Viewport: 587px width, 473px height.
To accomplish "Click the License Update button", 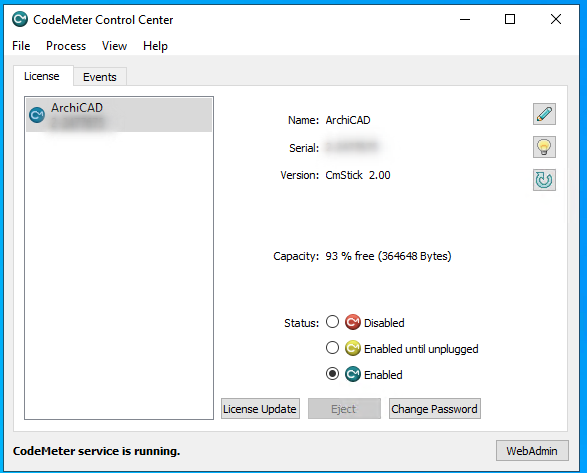I will click(260, 409).
